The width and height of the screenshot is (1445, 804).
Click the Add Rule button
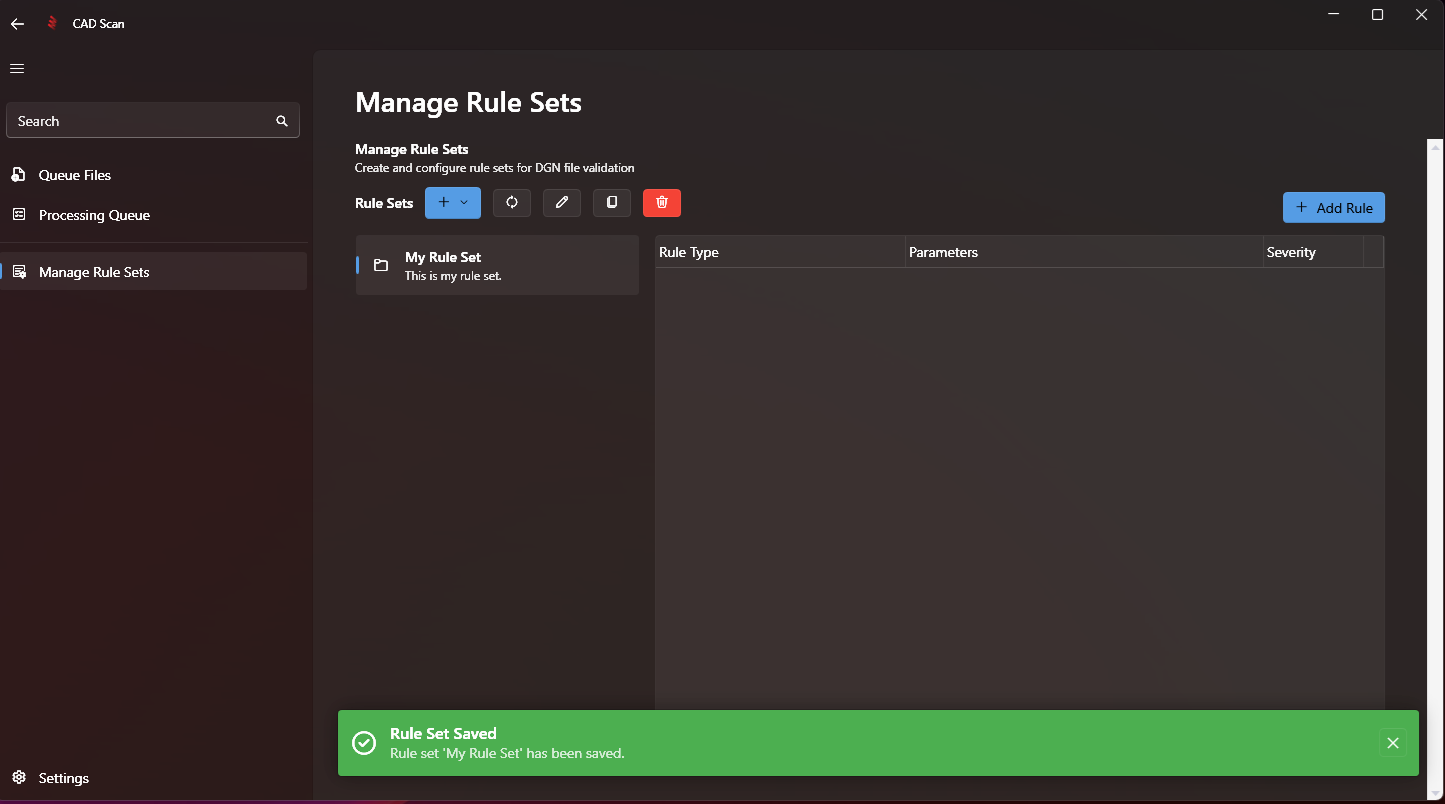click(1333, 208)
